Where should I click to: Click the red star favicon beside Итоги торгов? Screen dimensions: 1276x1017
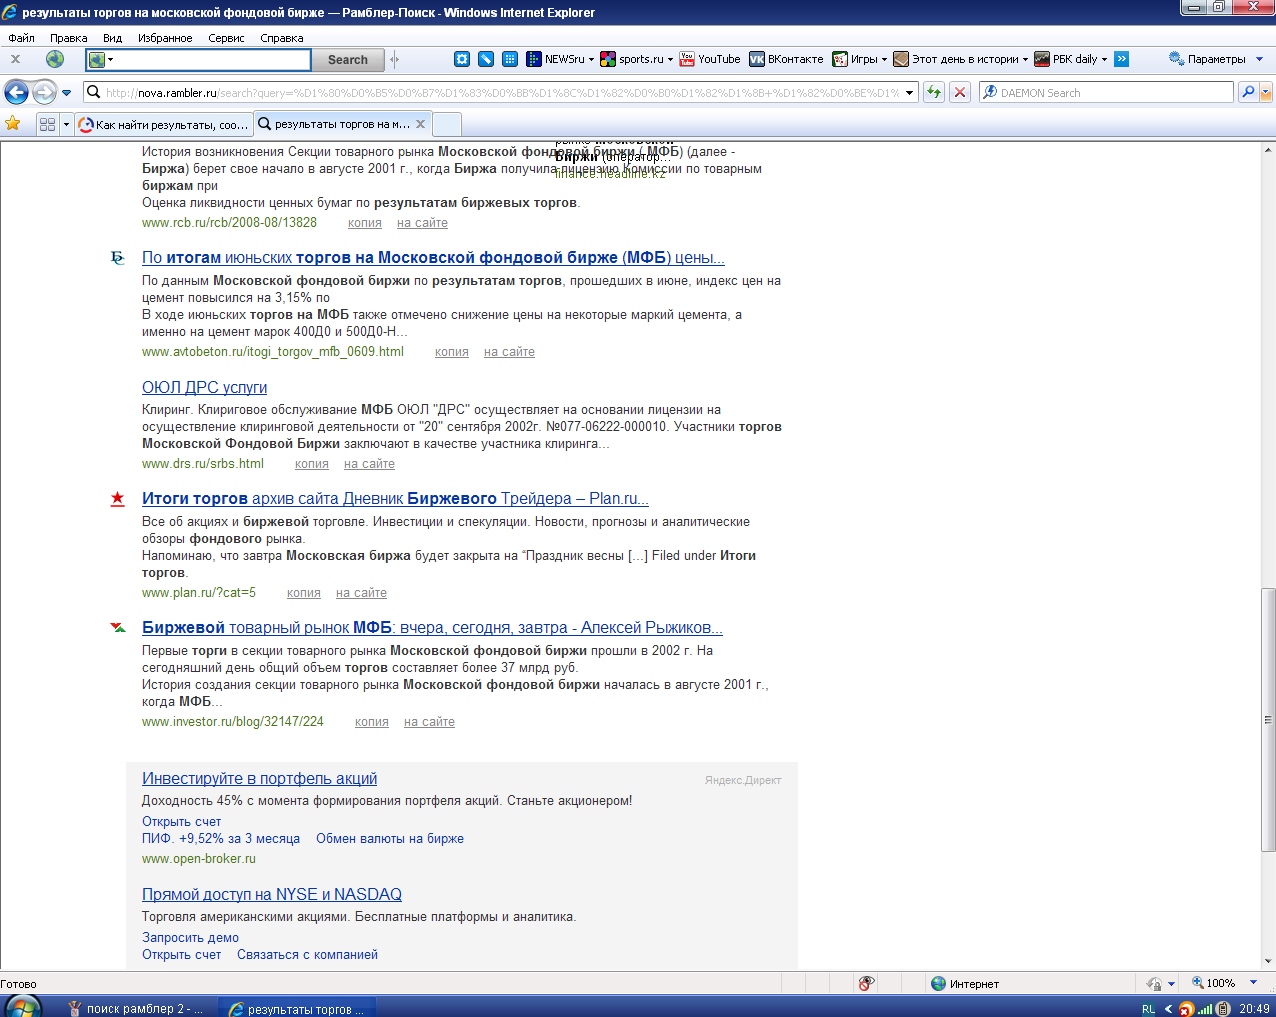[118, 499]
